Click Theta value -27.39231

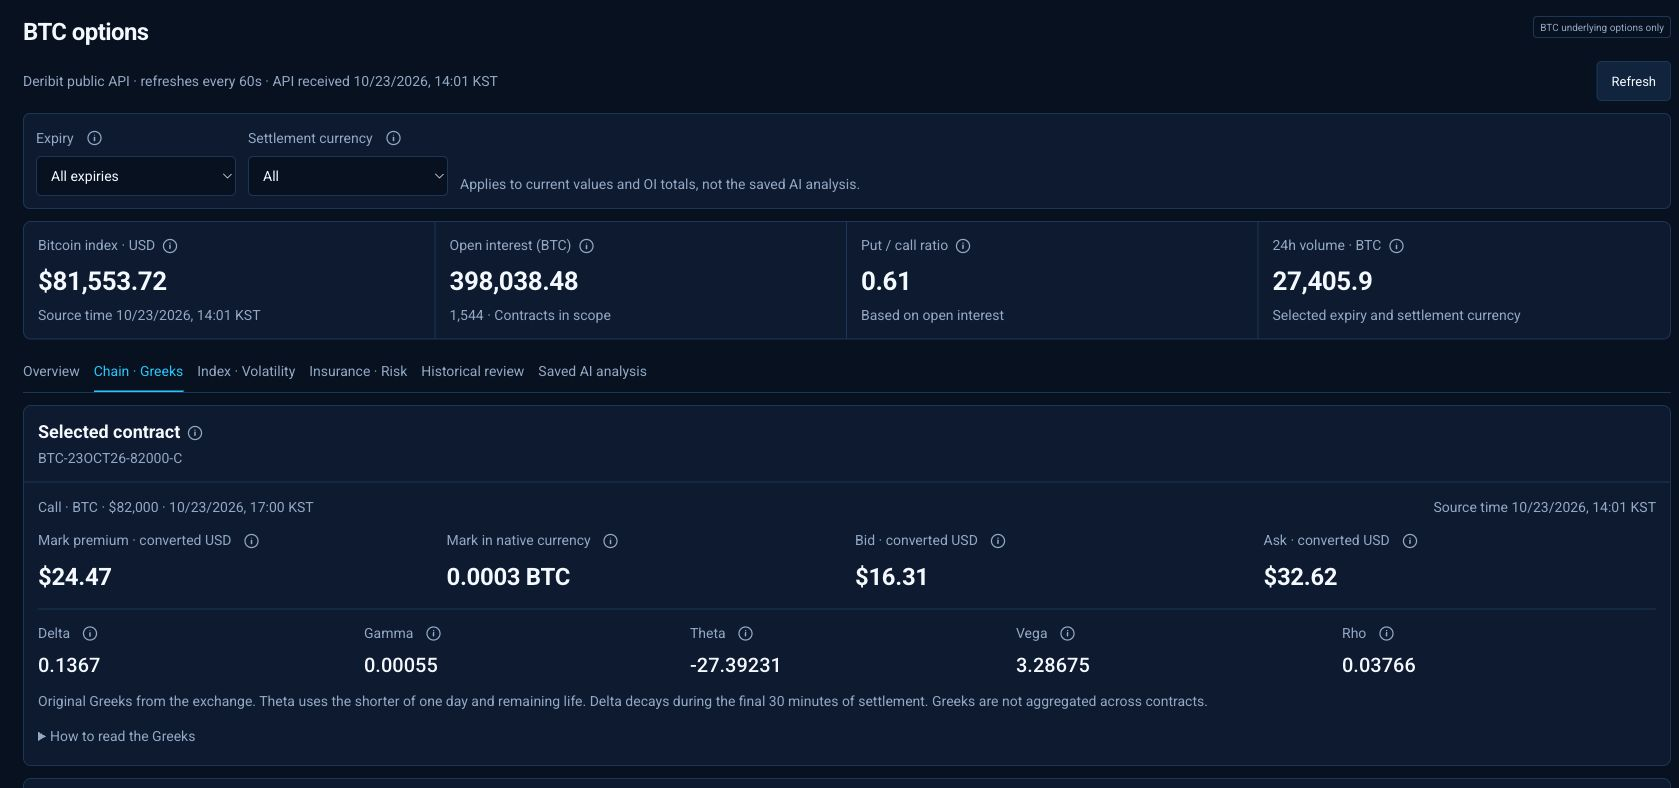pos(735,665)
